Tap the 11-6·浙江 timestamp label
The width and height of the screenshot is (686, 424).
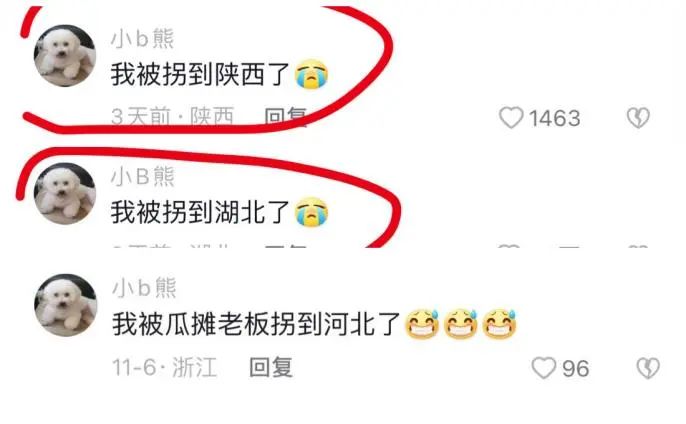(164, 367)
